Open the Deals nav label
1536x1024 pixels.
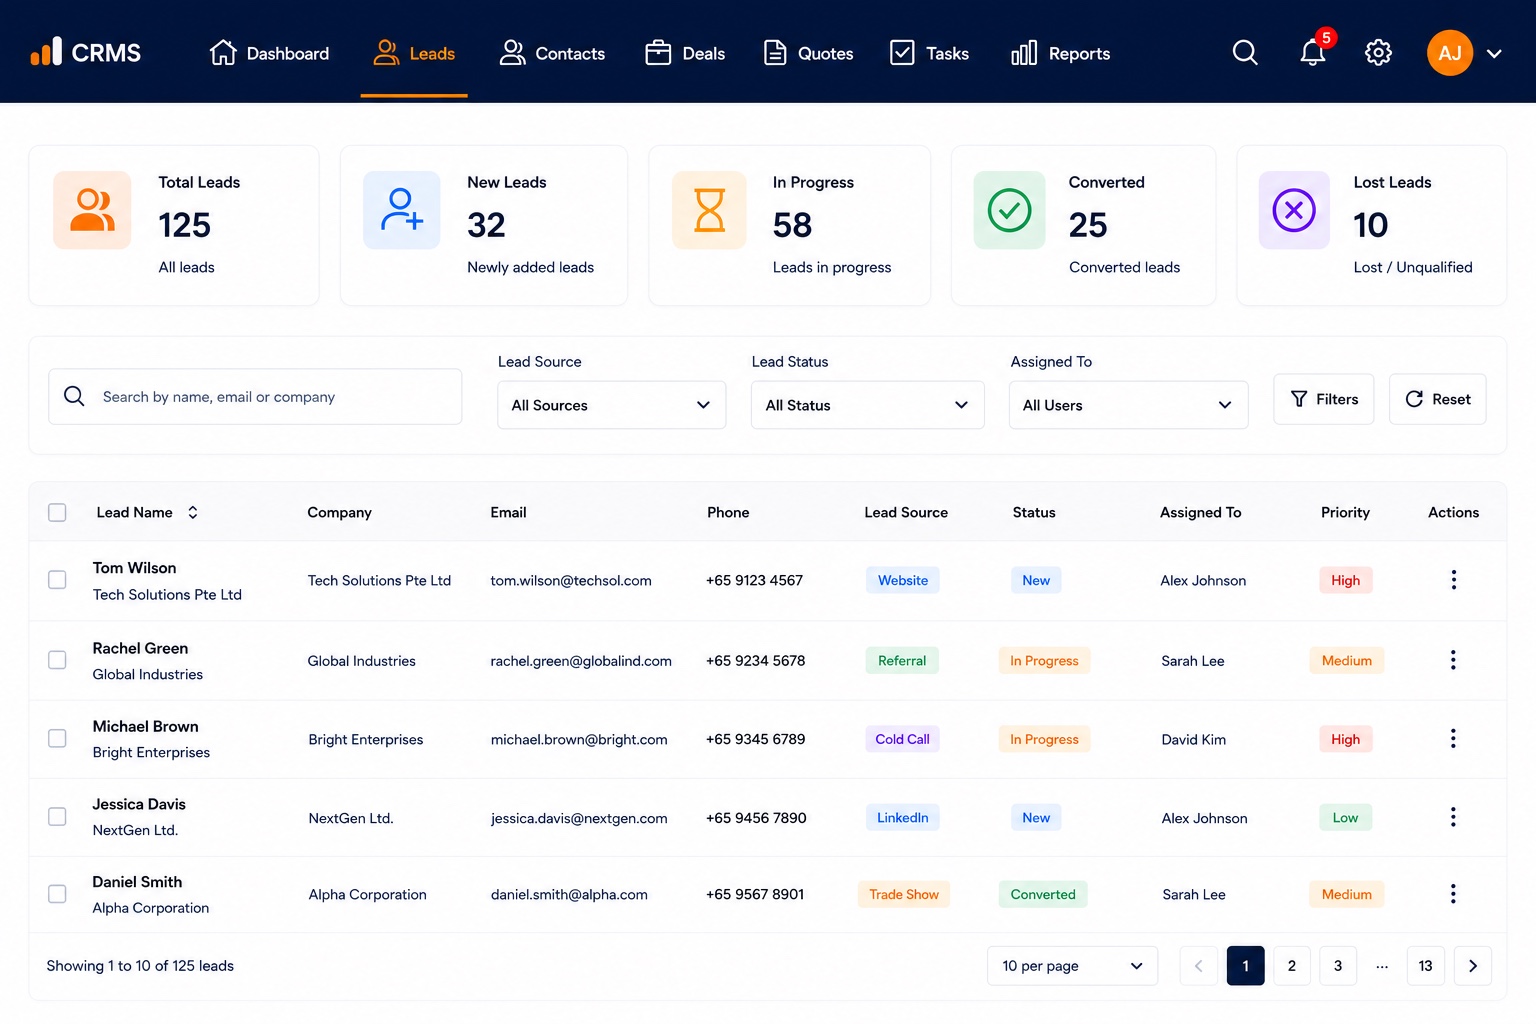(x=704, y=54)
